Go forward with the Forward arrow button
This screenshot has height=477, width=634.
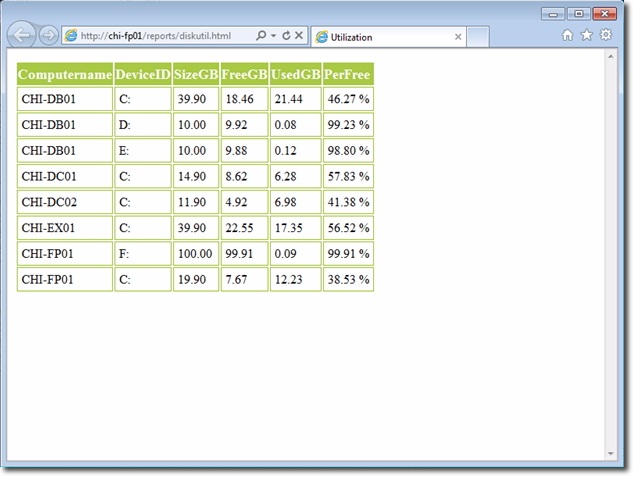pos(49,36)
